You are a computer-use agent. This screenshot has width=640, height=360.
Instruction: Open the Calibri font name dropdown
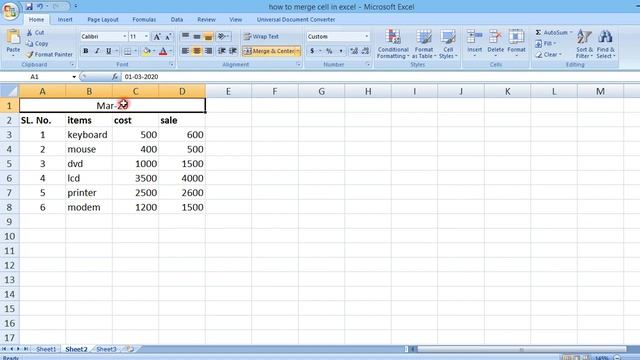point(124,37)
